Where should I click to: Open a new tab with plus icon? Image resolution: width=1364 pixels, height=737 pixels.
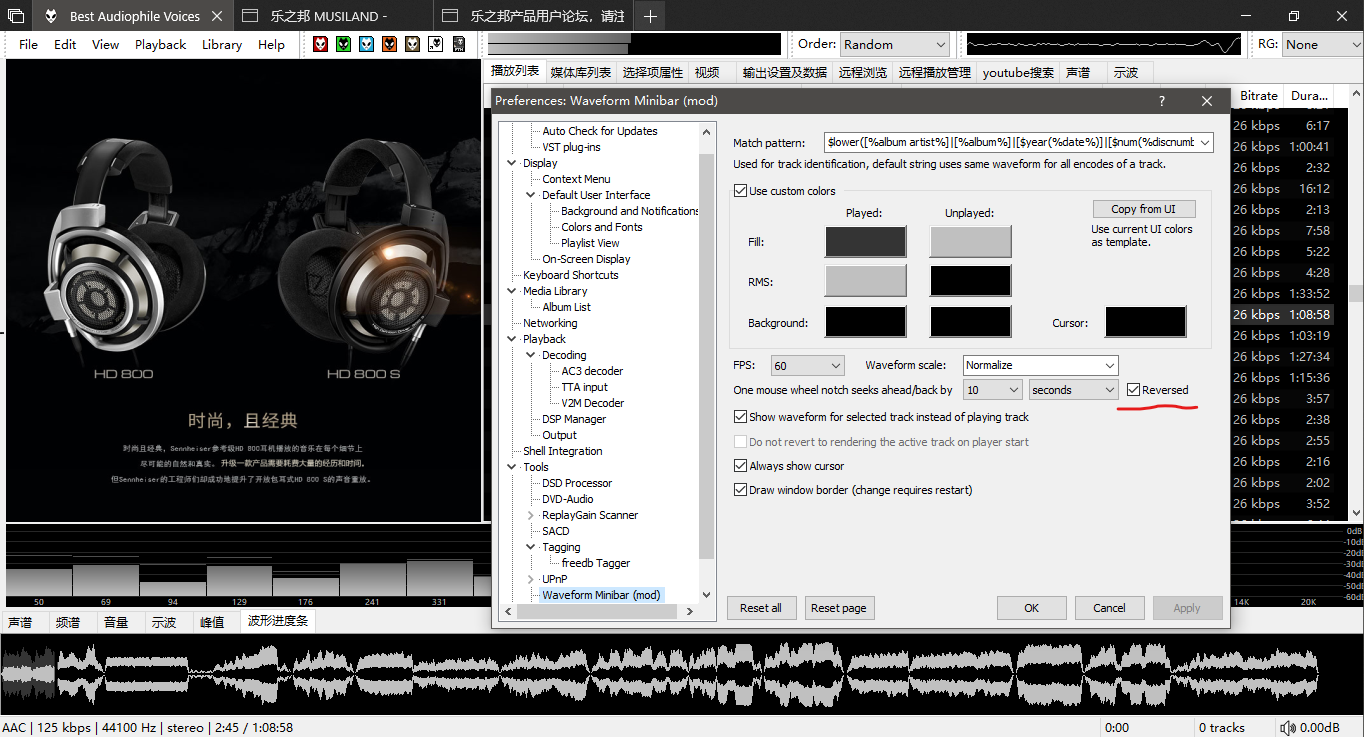click(650, 16)
